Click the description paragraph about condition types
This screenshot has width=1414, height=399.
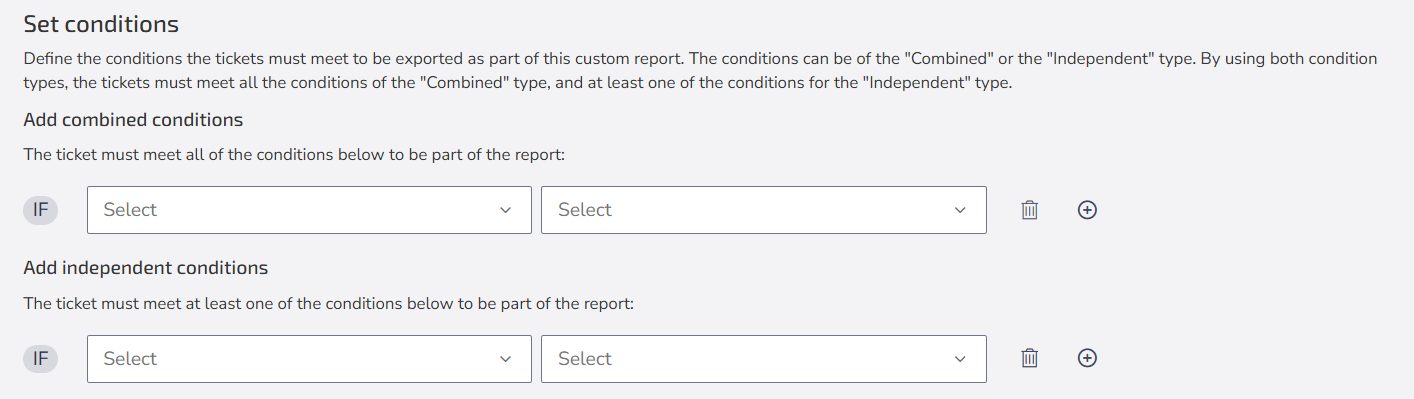(700, 71)
